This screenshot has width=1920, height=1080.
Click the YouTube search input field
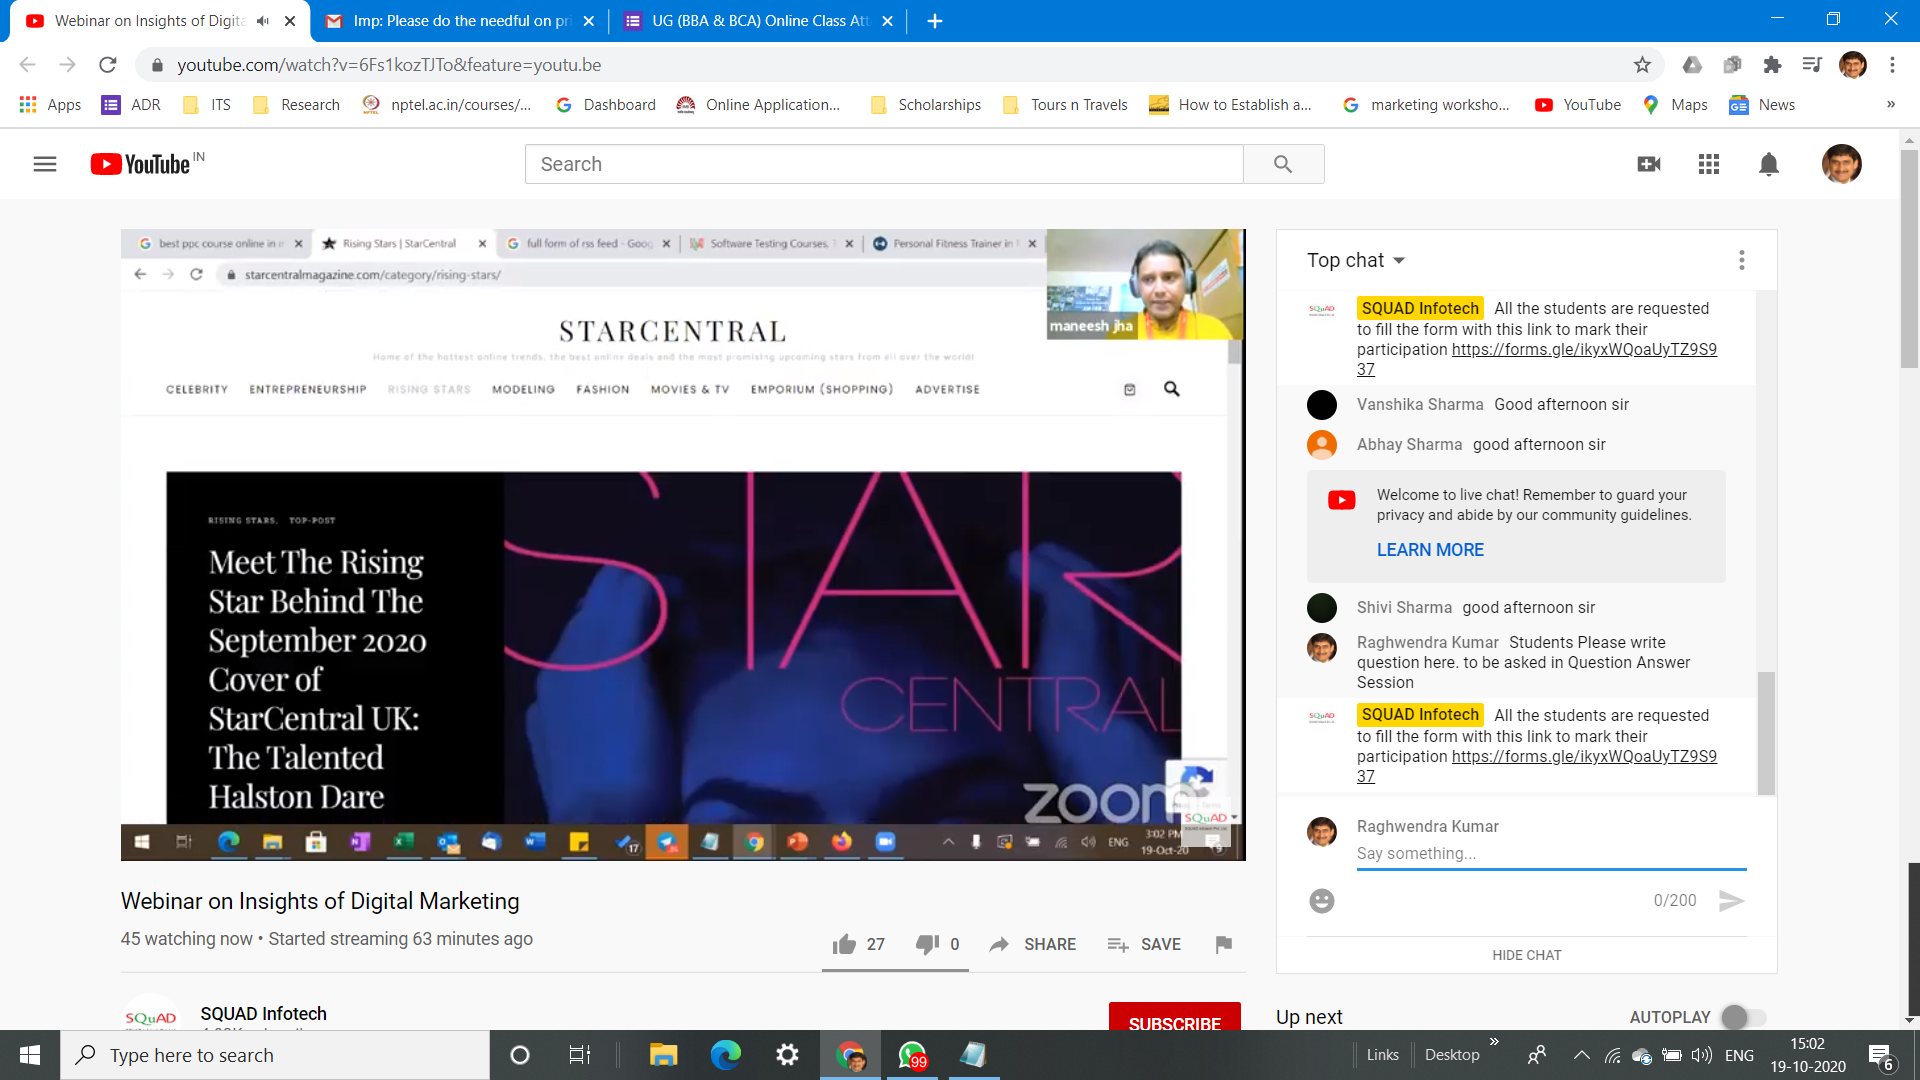[x=884, y=164]
